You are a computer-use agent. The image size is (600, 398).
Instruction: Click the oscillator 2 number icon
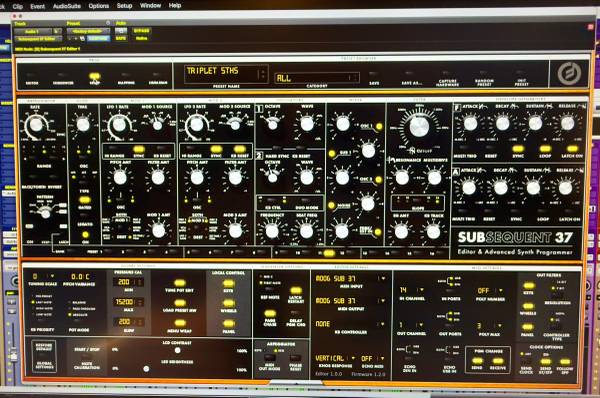pyautogui.click(x=259, y=156)
